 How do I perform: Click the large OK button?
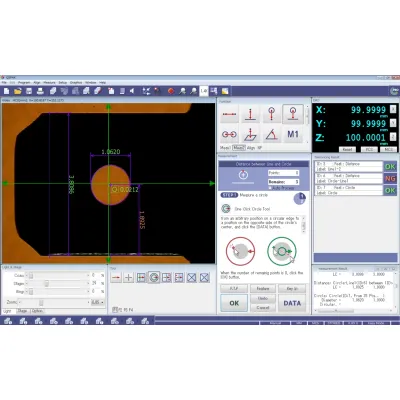click(x=234, y=303)
